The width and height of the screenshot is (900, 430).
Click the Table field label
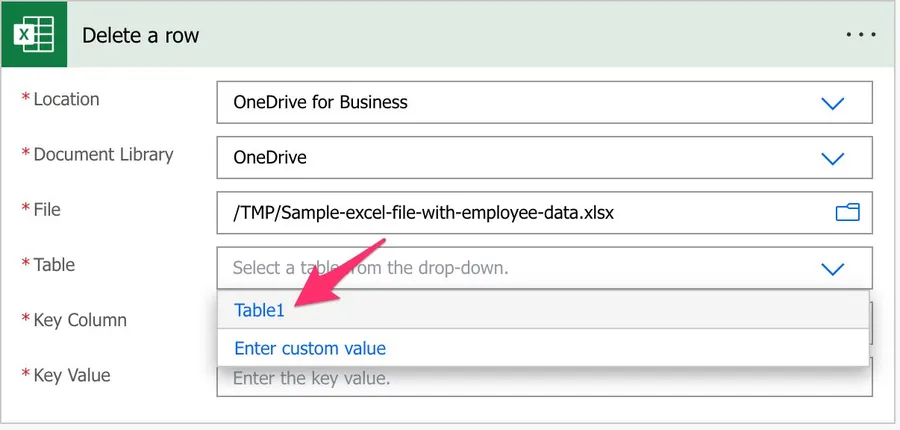point(54,264)
